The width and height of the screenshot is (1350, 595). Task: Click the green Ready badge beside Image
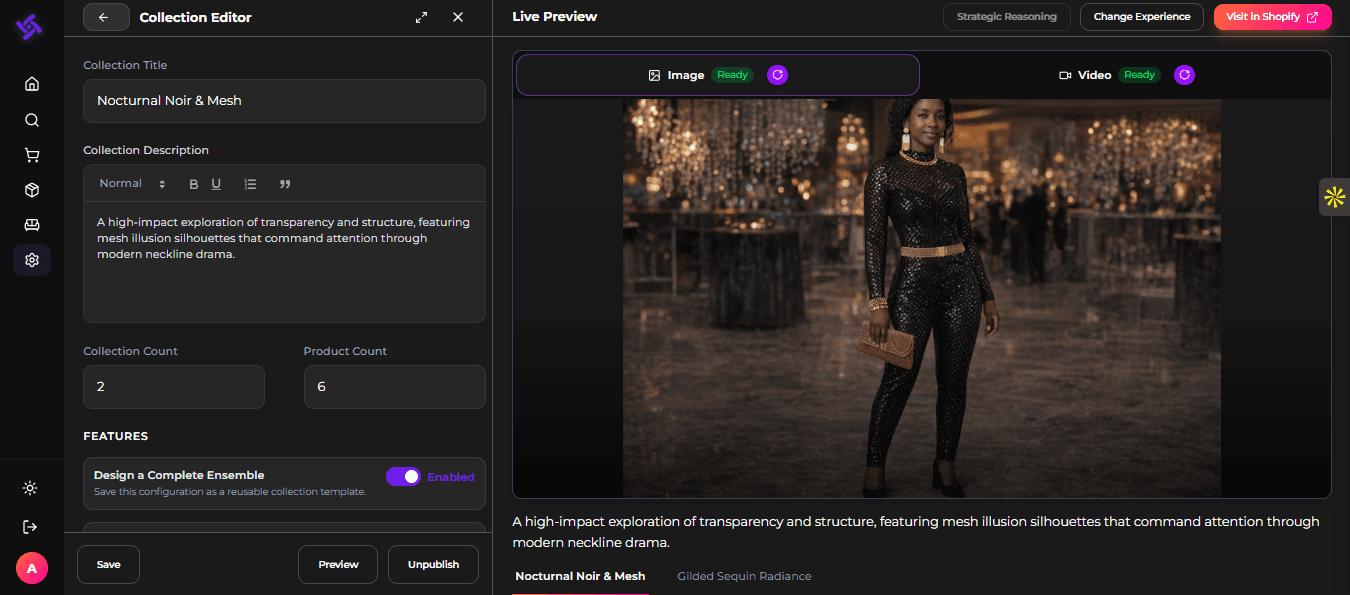pos(732,75)
